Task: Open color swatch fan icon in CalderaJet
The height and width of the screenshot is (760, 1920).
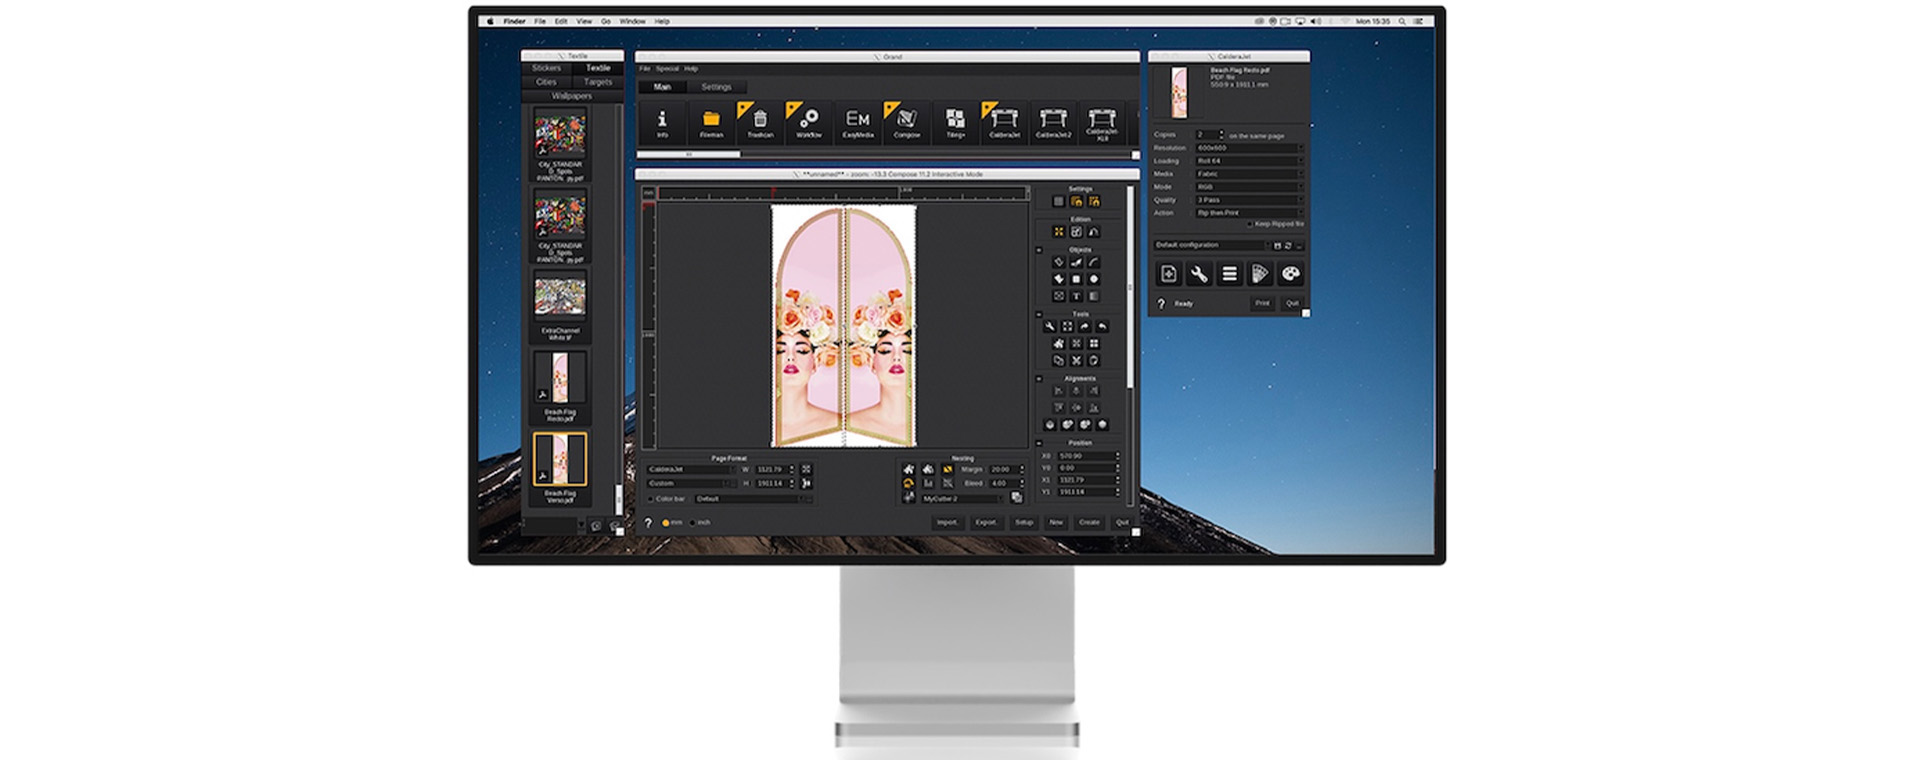Action: [1260, 273]
